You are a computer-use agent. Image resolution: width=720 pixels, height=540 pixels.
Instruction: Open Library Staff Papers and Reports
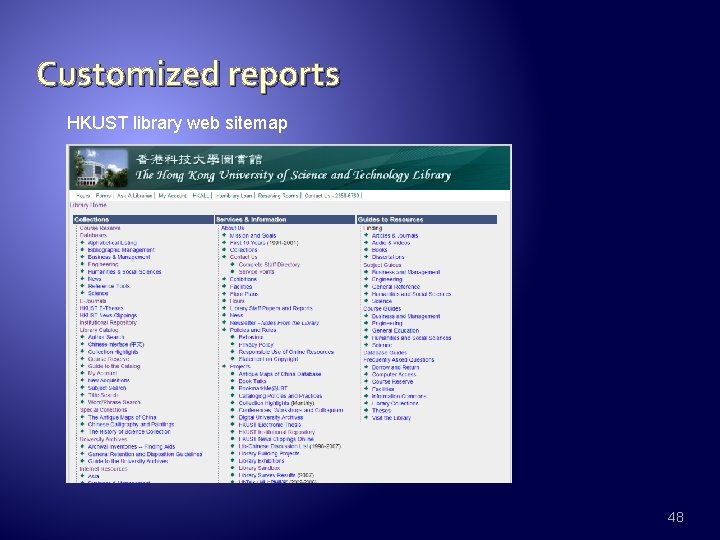(271, 309)
